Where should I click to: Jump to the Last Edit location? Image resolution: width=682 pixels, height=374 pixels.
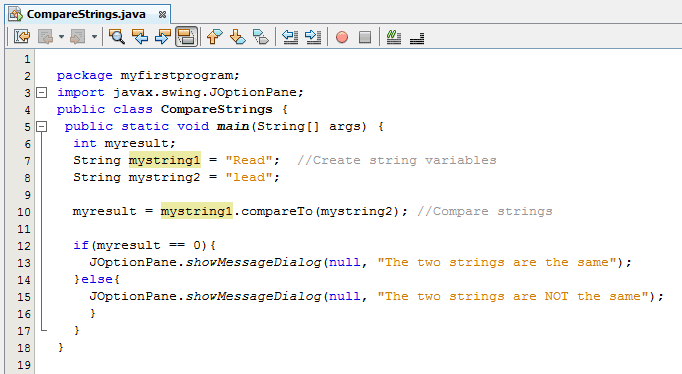22,37
